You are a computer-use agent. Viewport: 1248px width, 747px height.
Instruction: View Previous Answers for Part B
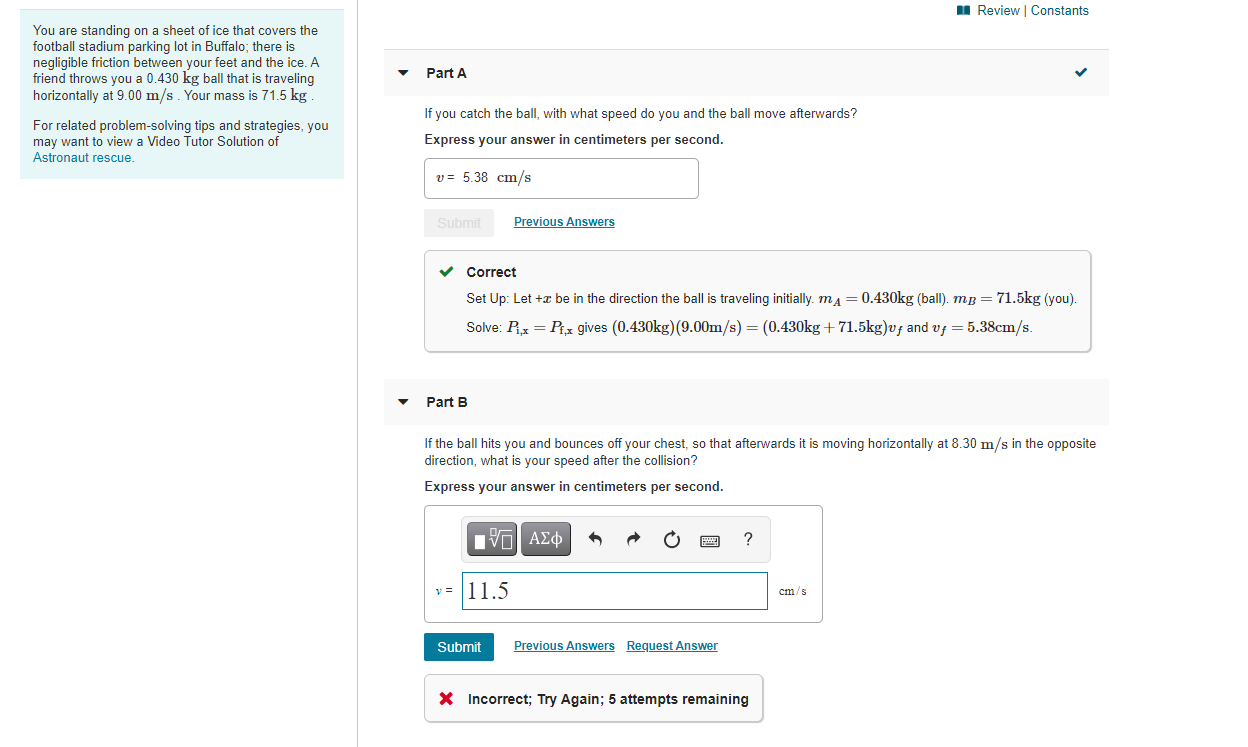[x=563, y=645]
